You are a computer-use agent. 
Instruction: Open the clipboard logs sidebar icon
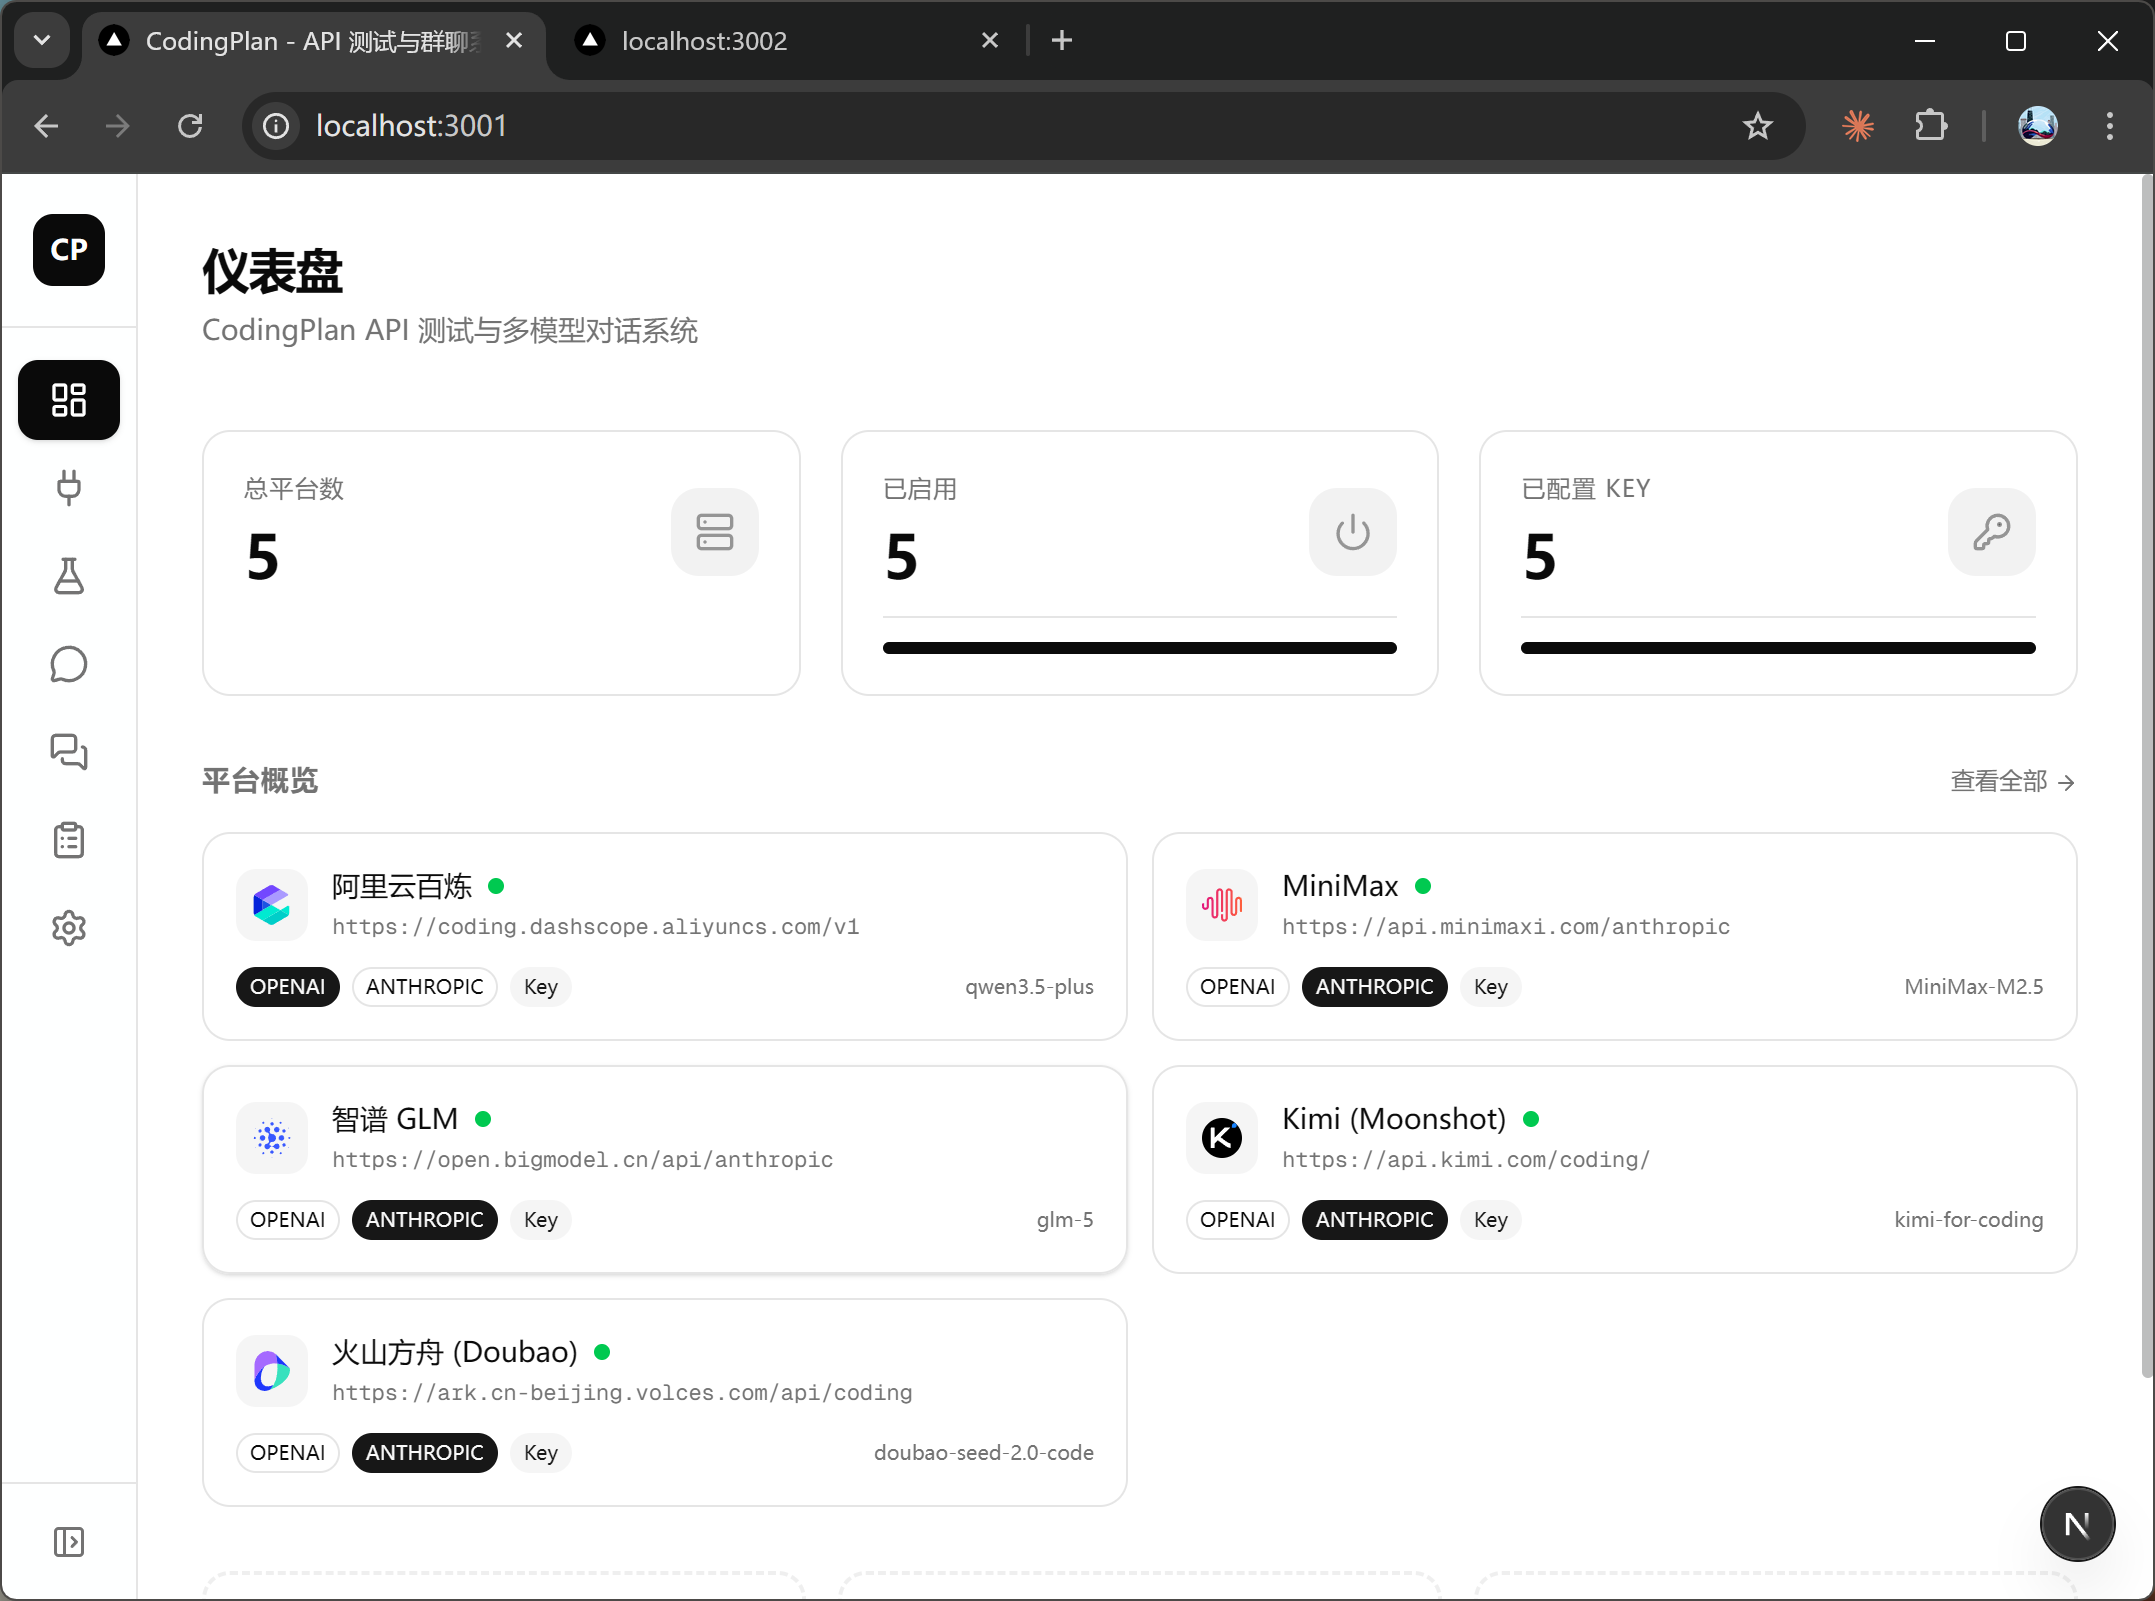68,840
